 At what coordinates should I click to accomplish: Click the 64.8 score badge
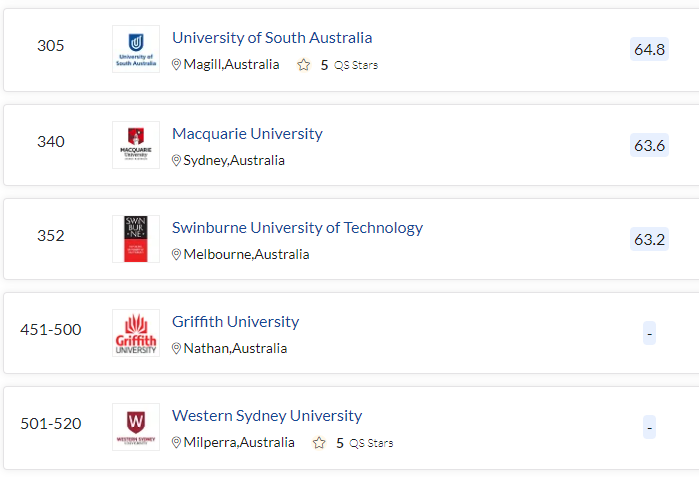pyautogui.click(x=650, y=49)
